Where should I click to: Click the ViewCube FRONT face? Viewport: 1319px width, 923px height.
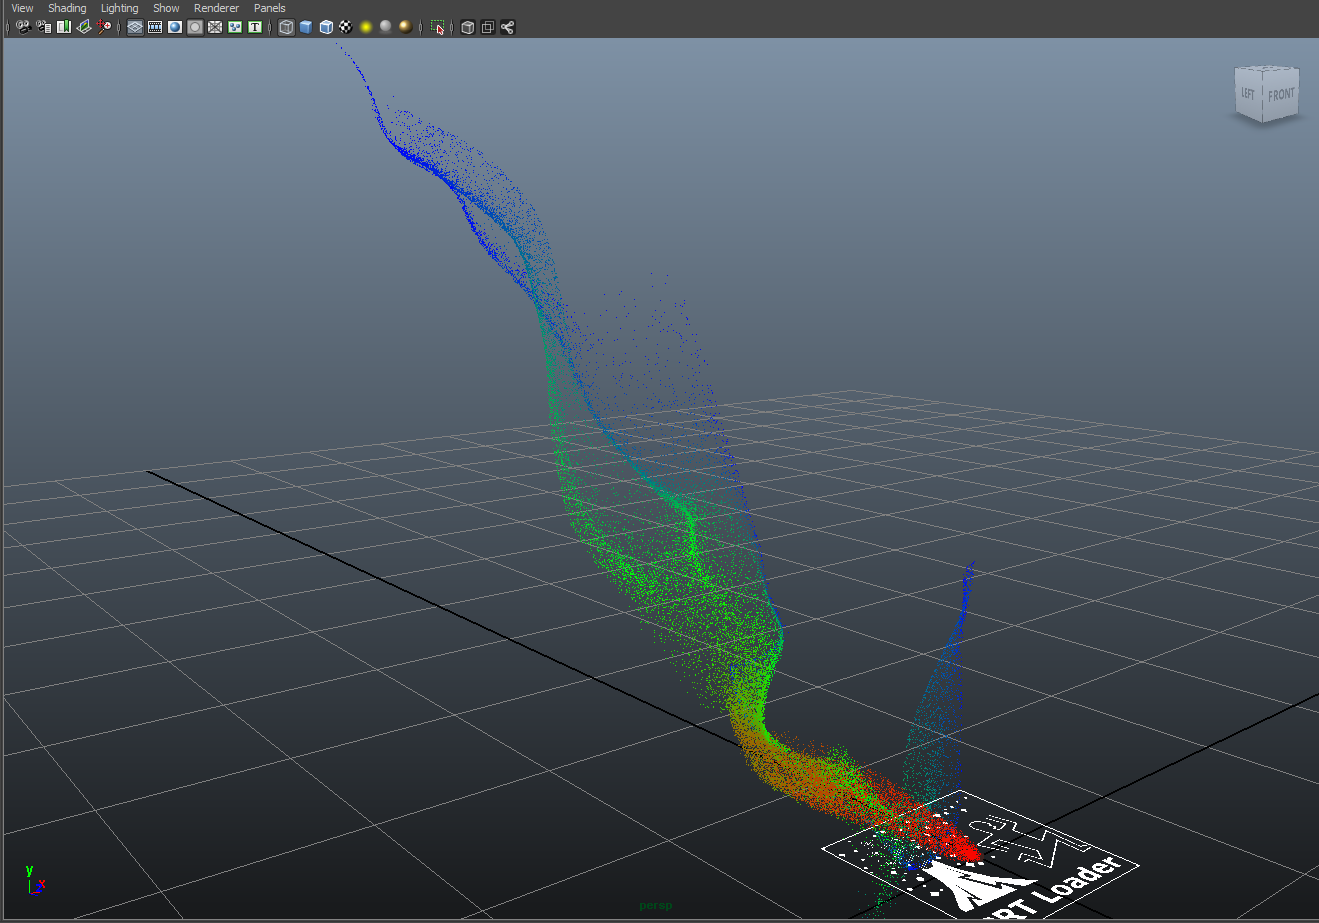[1281, 95]
